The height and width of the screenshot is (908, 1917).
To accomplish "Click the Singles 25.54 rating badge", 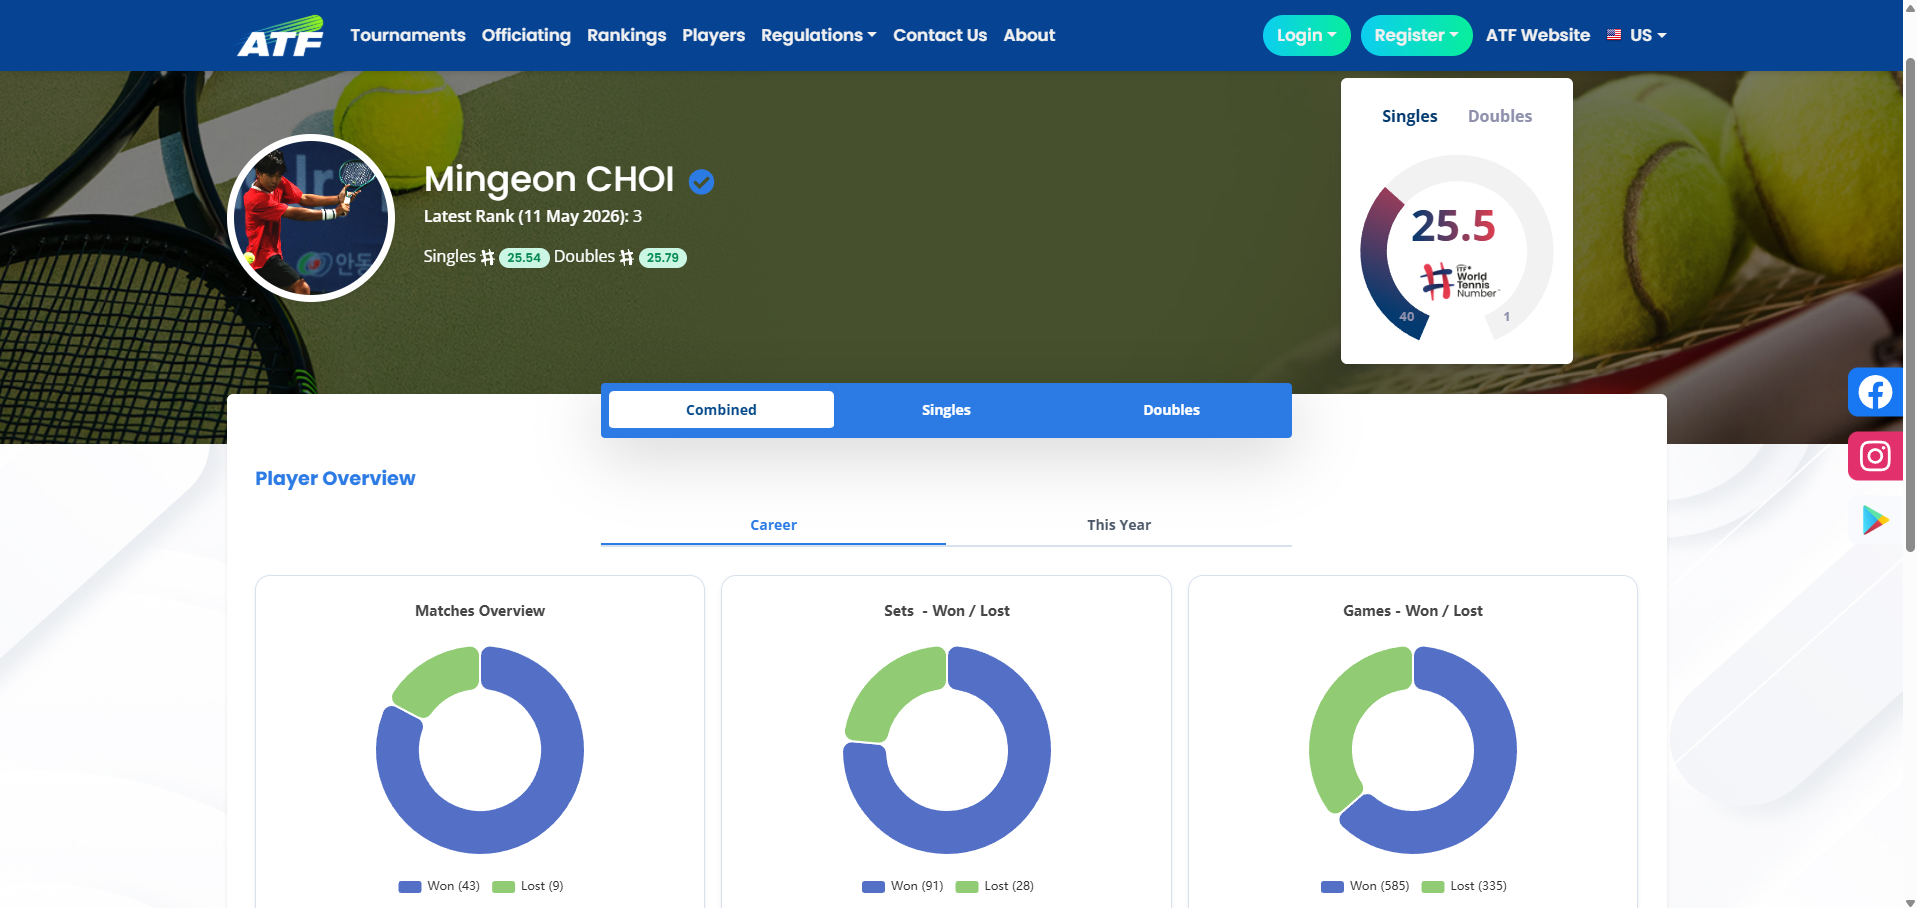I will coord(524,257).
